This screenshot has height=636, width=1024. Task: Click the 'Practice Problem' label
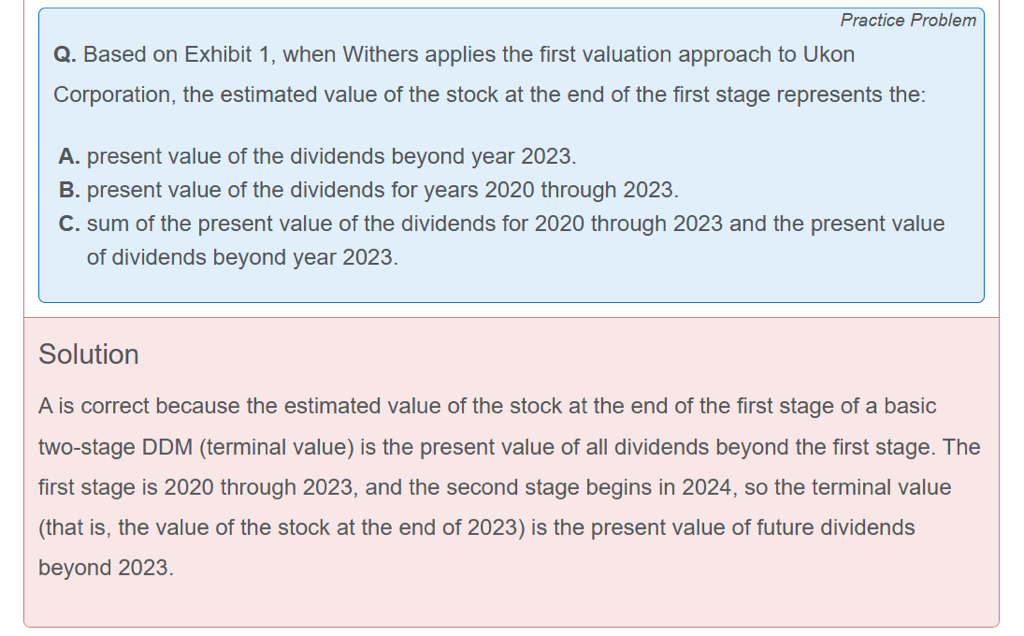pos(907,20)
